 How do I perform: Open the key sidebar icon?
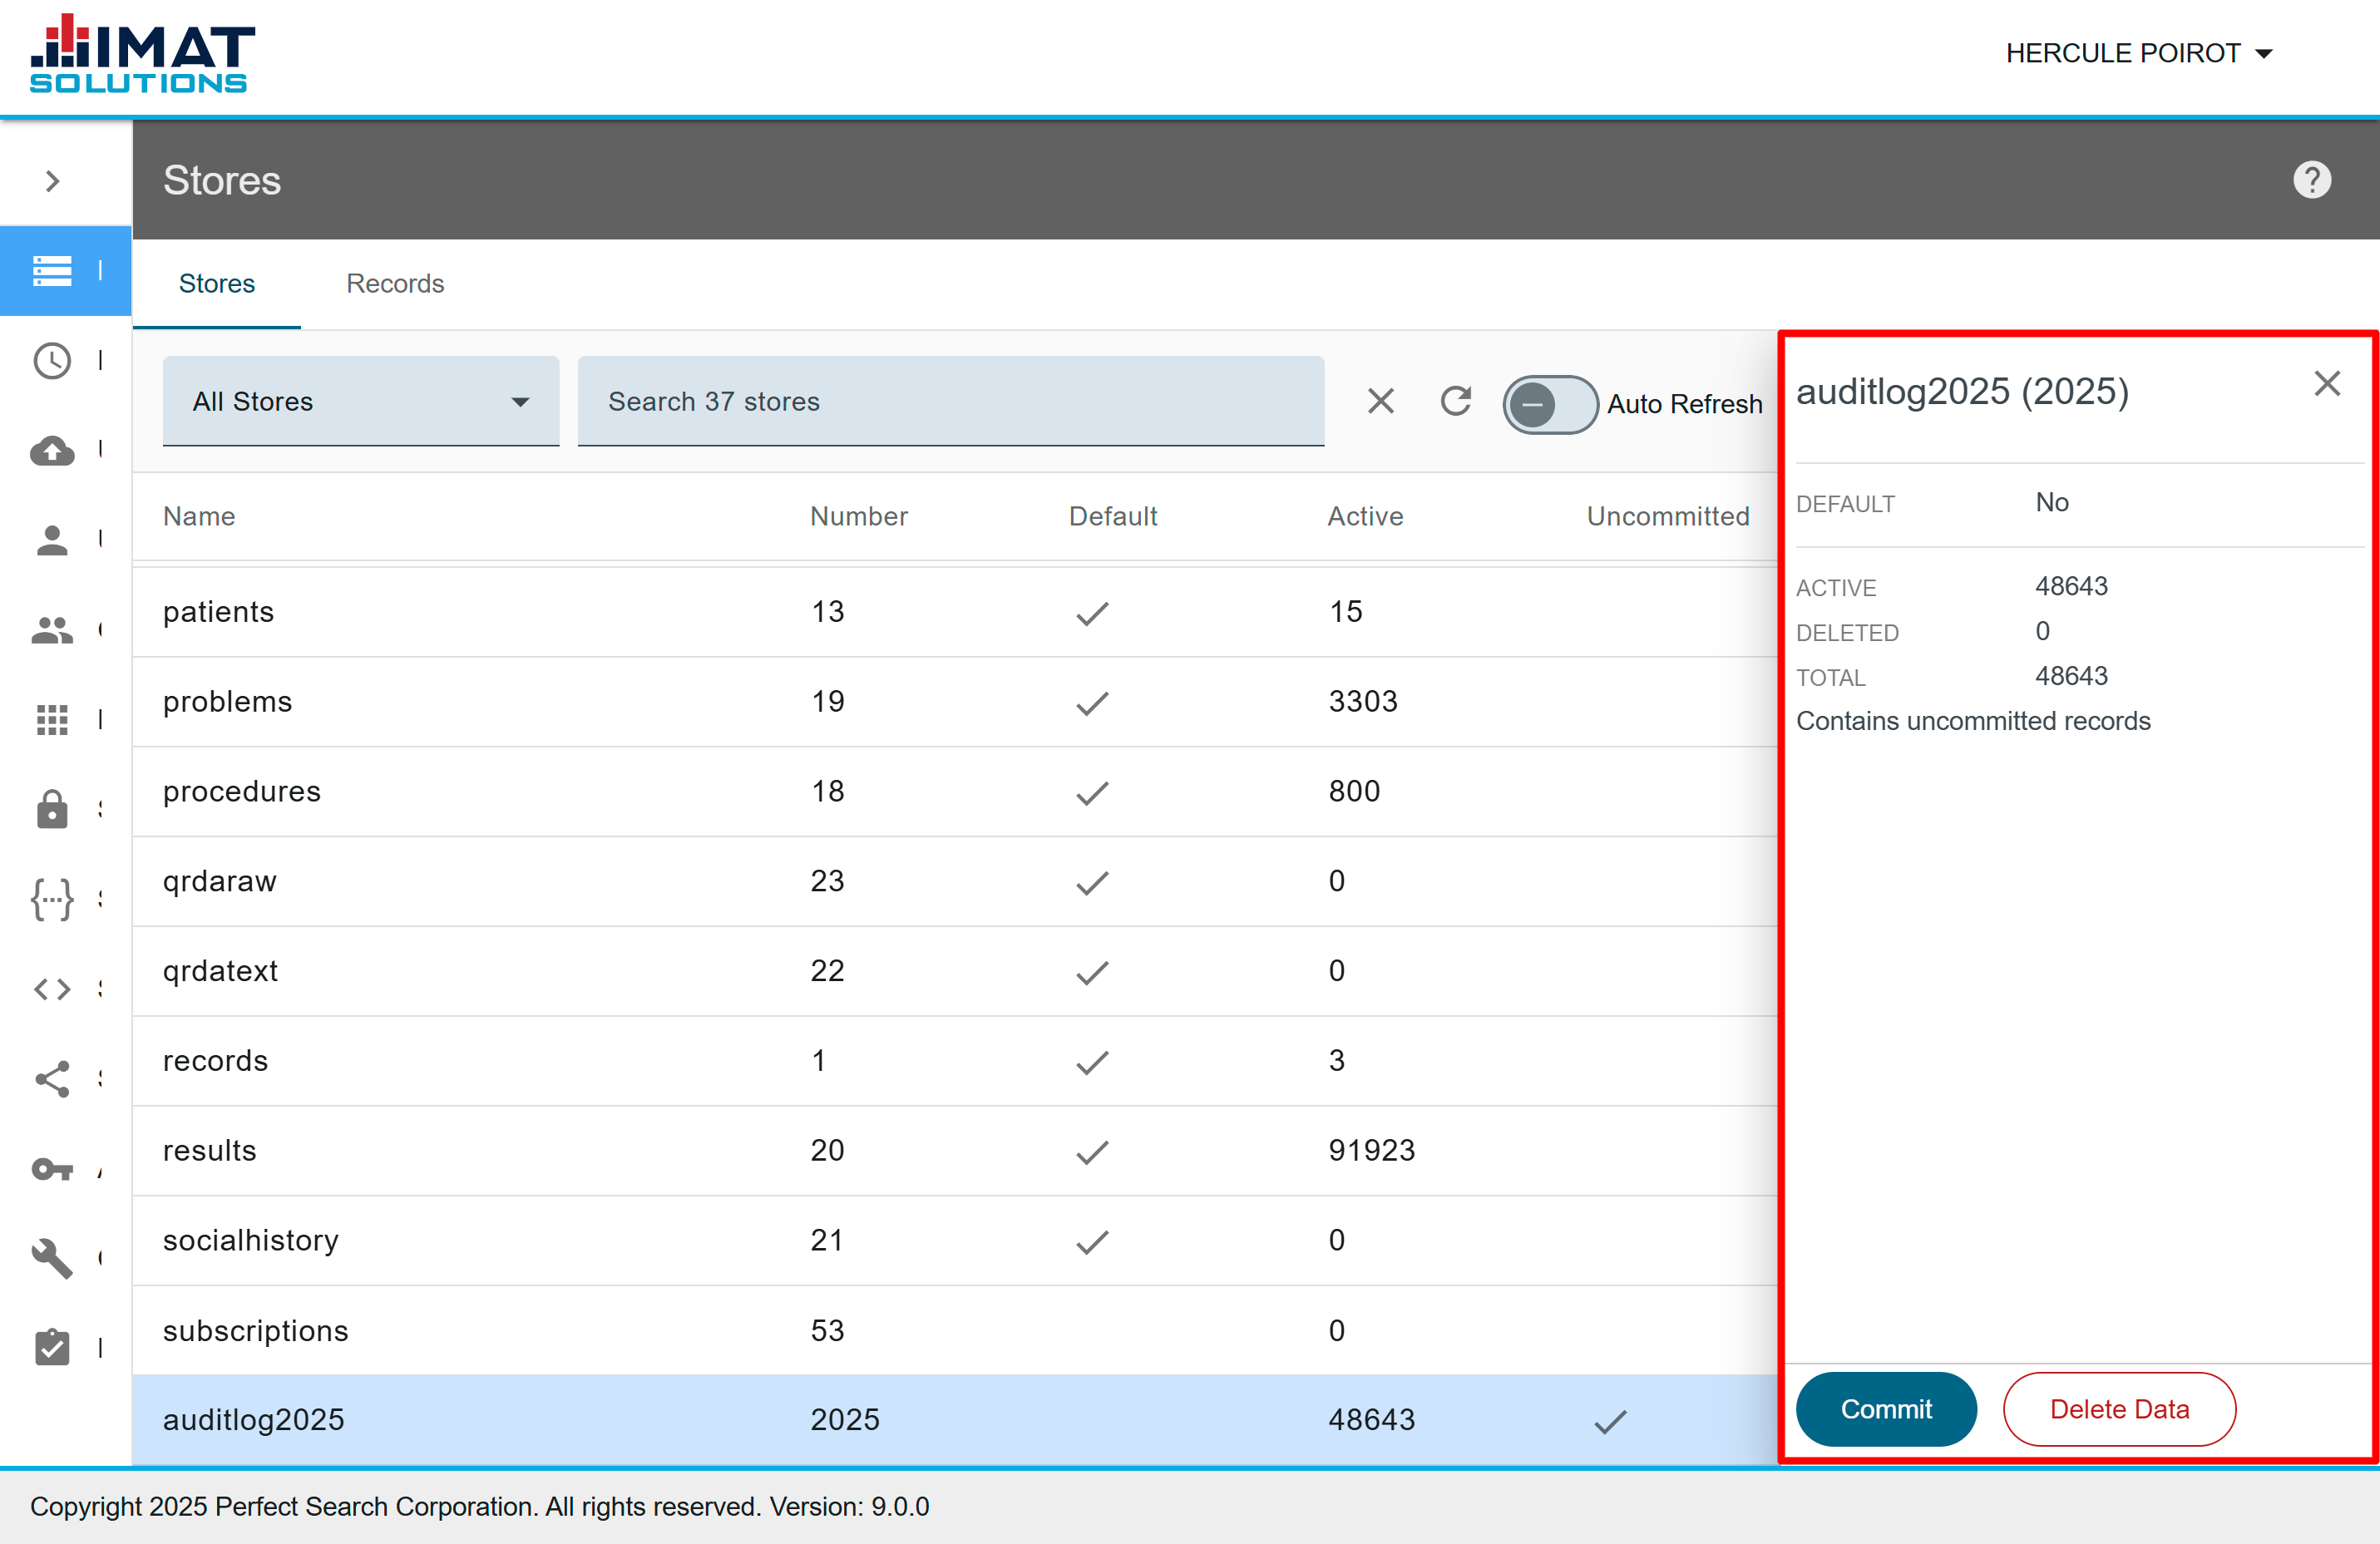point(52,1168)
